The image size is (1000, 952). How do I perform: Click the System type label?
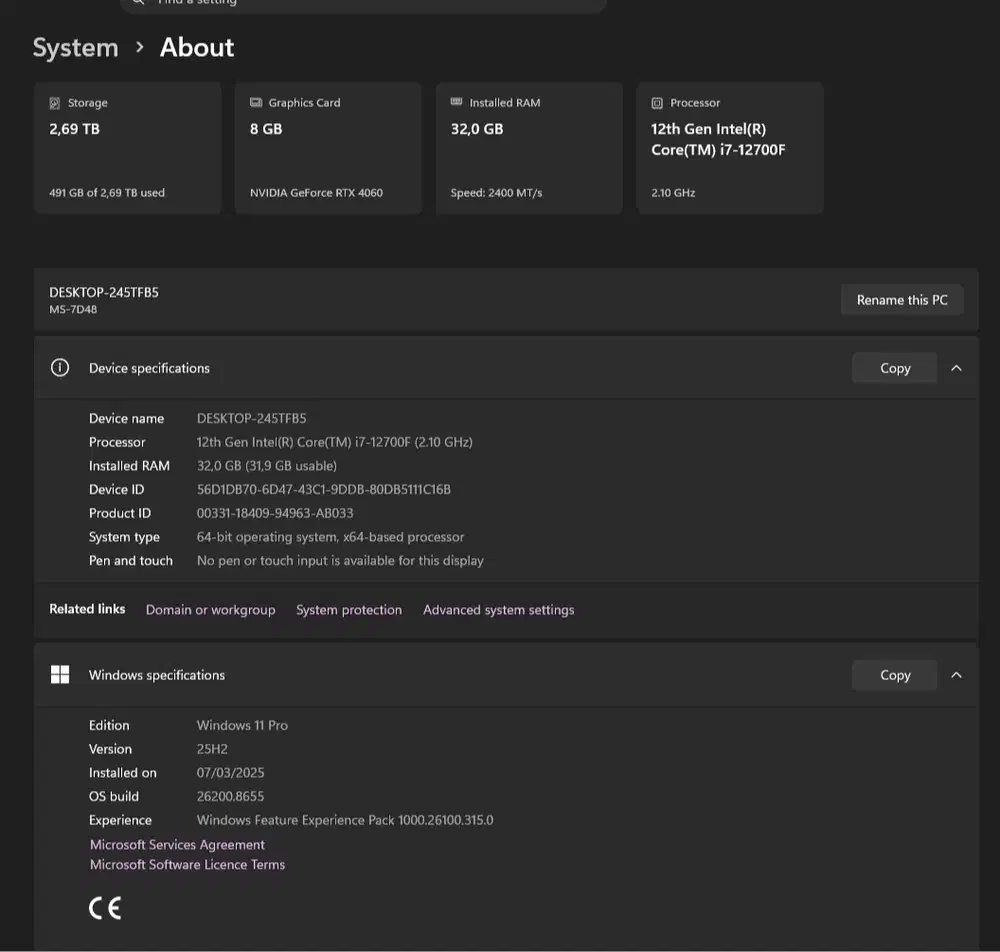point(124,537)
